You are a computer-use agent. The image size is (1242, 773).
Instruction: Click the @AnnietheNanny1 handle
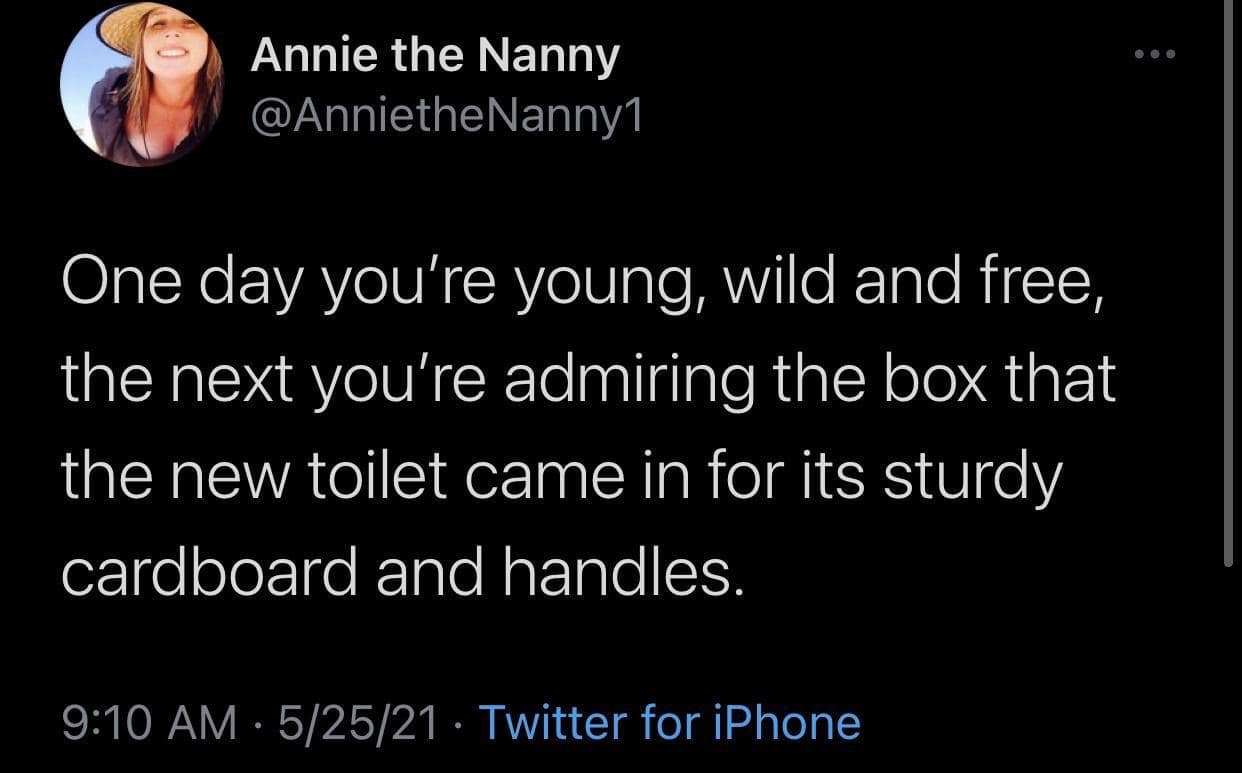[x=447, y=119]
